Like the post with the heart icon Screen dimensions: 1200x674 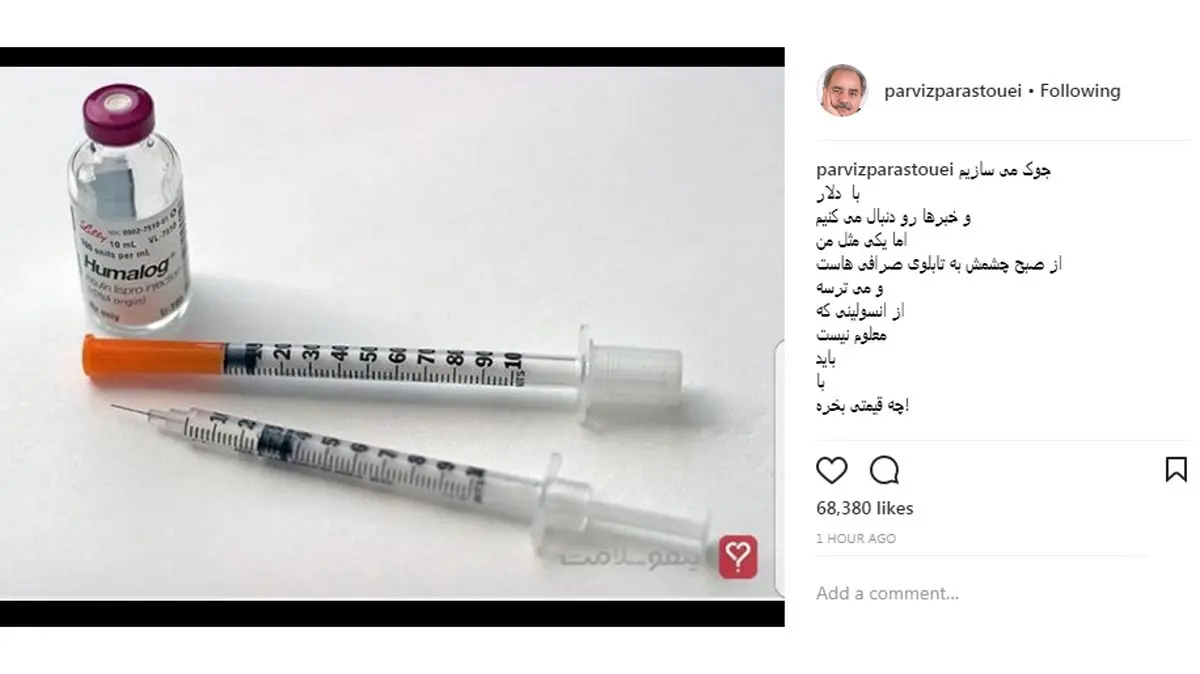tap(832, 469)
